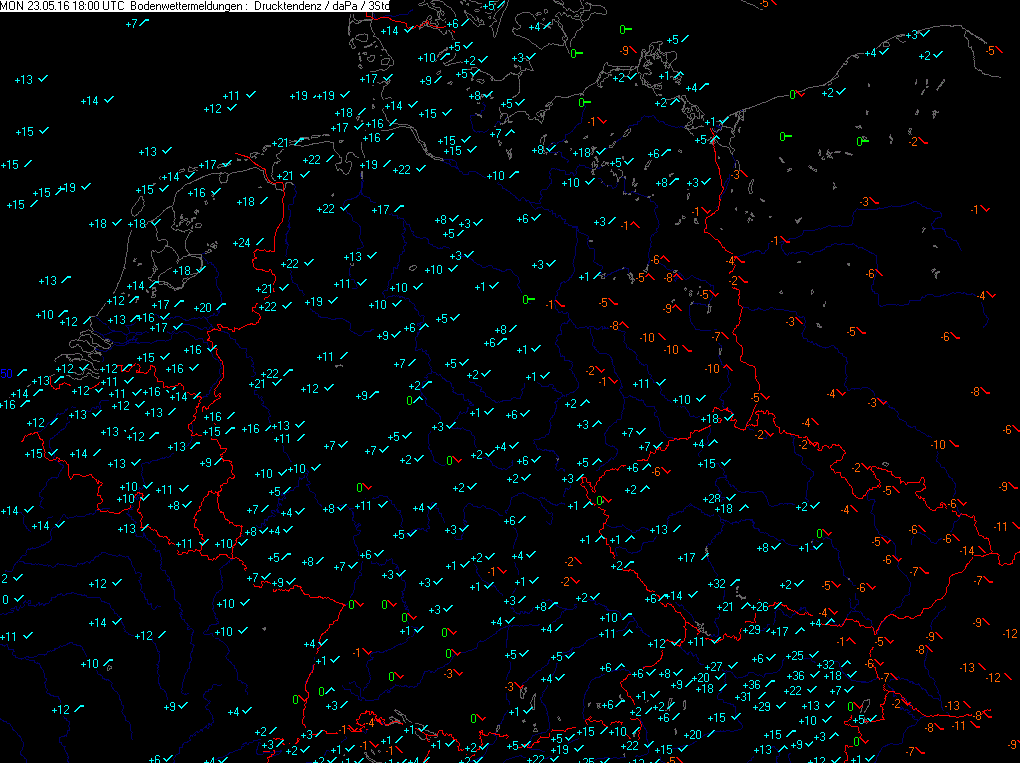Click the topmost green 0 above -9
Image resolution: width=1020 pixels, height=763 pixels.
(x=623, y=30)
